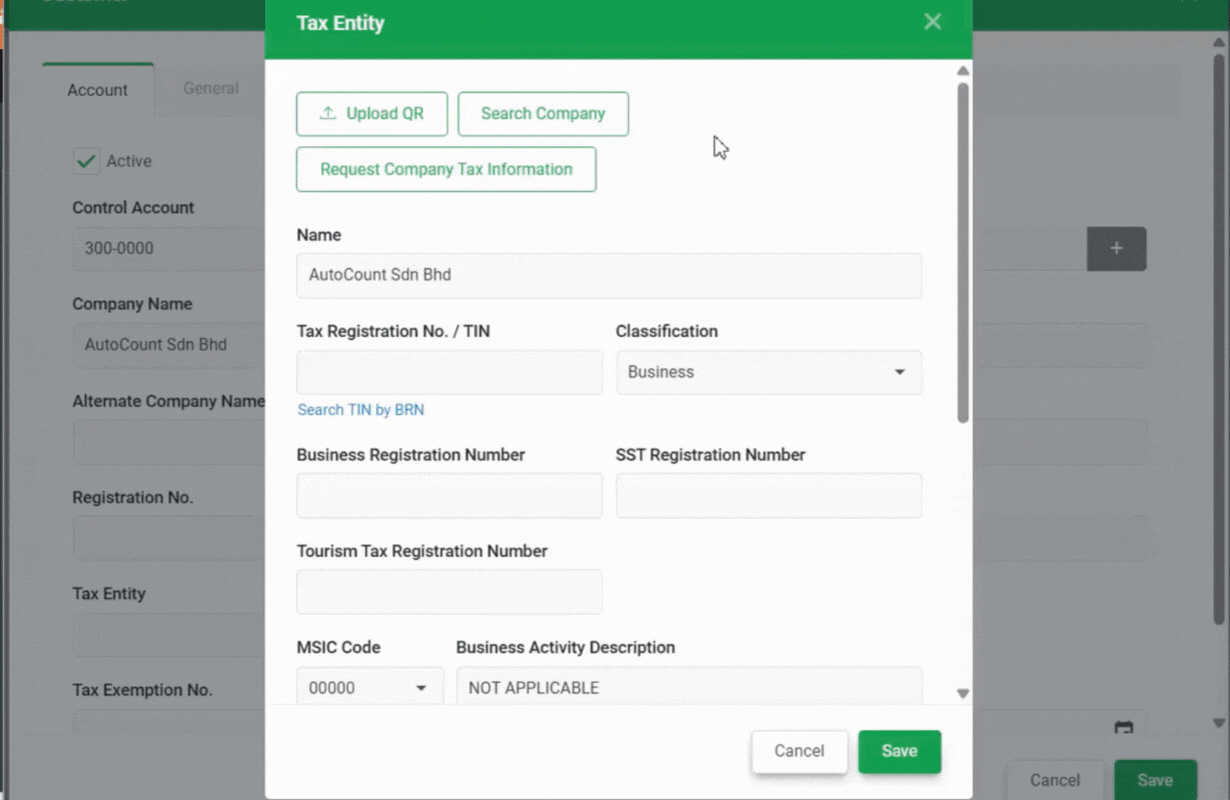Click Request Company Tax Information

tap(446, 169)
